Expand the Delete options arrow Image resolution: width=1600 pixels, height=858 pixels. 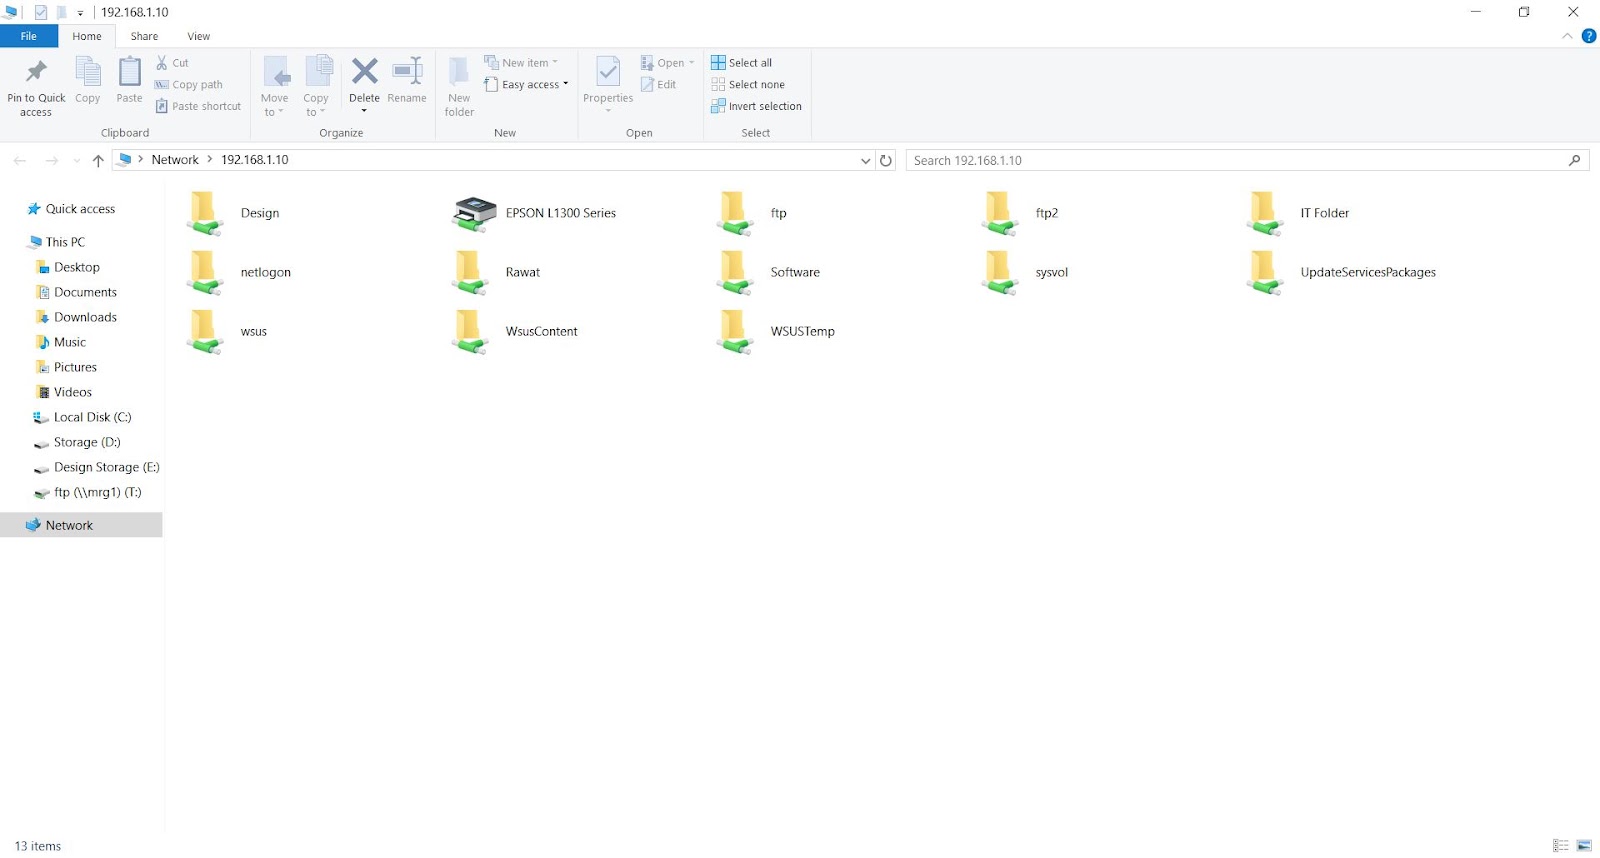coord(364,111)
